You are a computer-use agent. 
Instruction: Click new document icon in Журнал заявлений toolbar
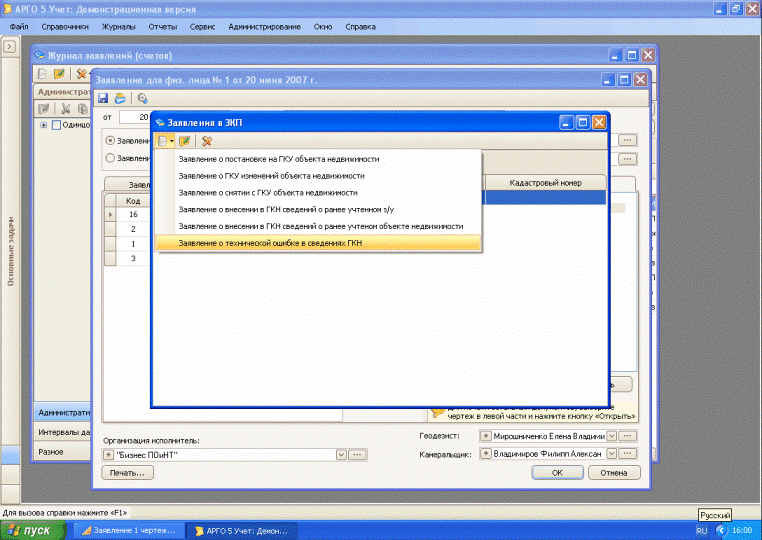43,73
